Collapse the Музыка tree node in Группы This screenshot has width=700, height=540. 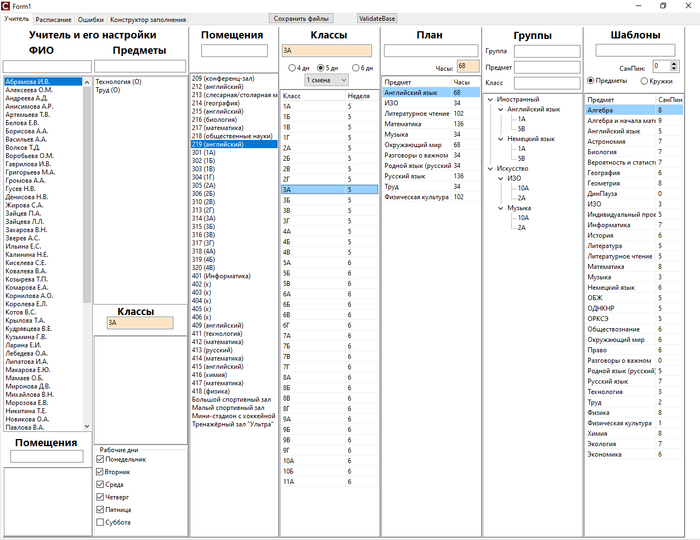click(x=500, y=208)
